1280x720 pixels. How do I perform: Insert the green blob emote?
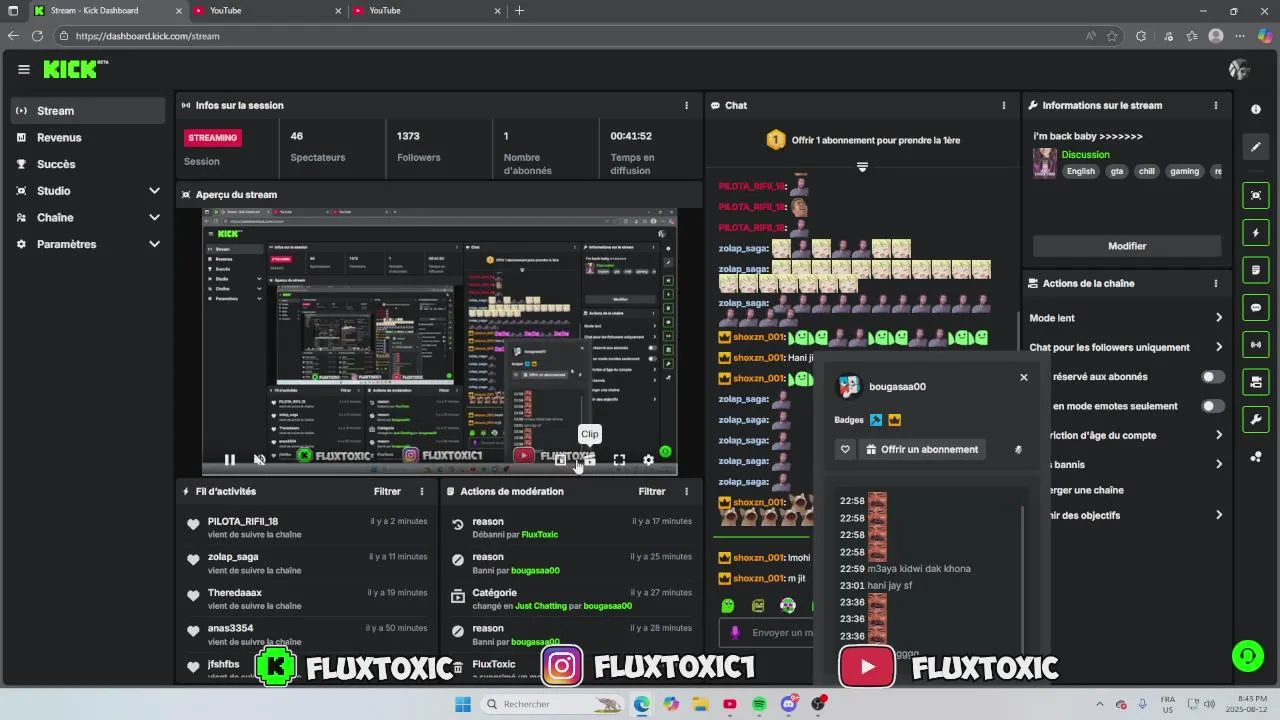point(728,606)
